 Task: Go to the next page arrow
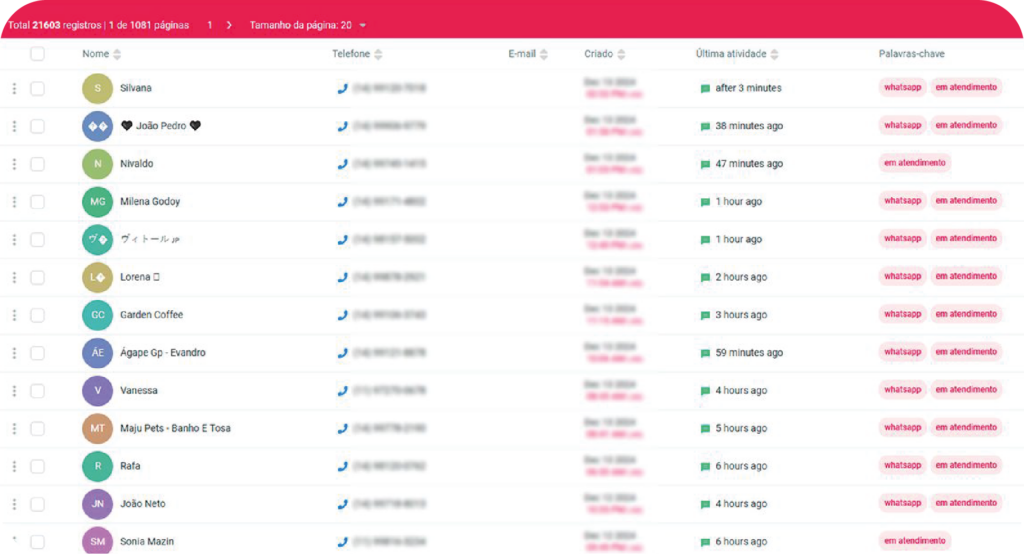(x=229, y=25)
